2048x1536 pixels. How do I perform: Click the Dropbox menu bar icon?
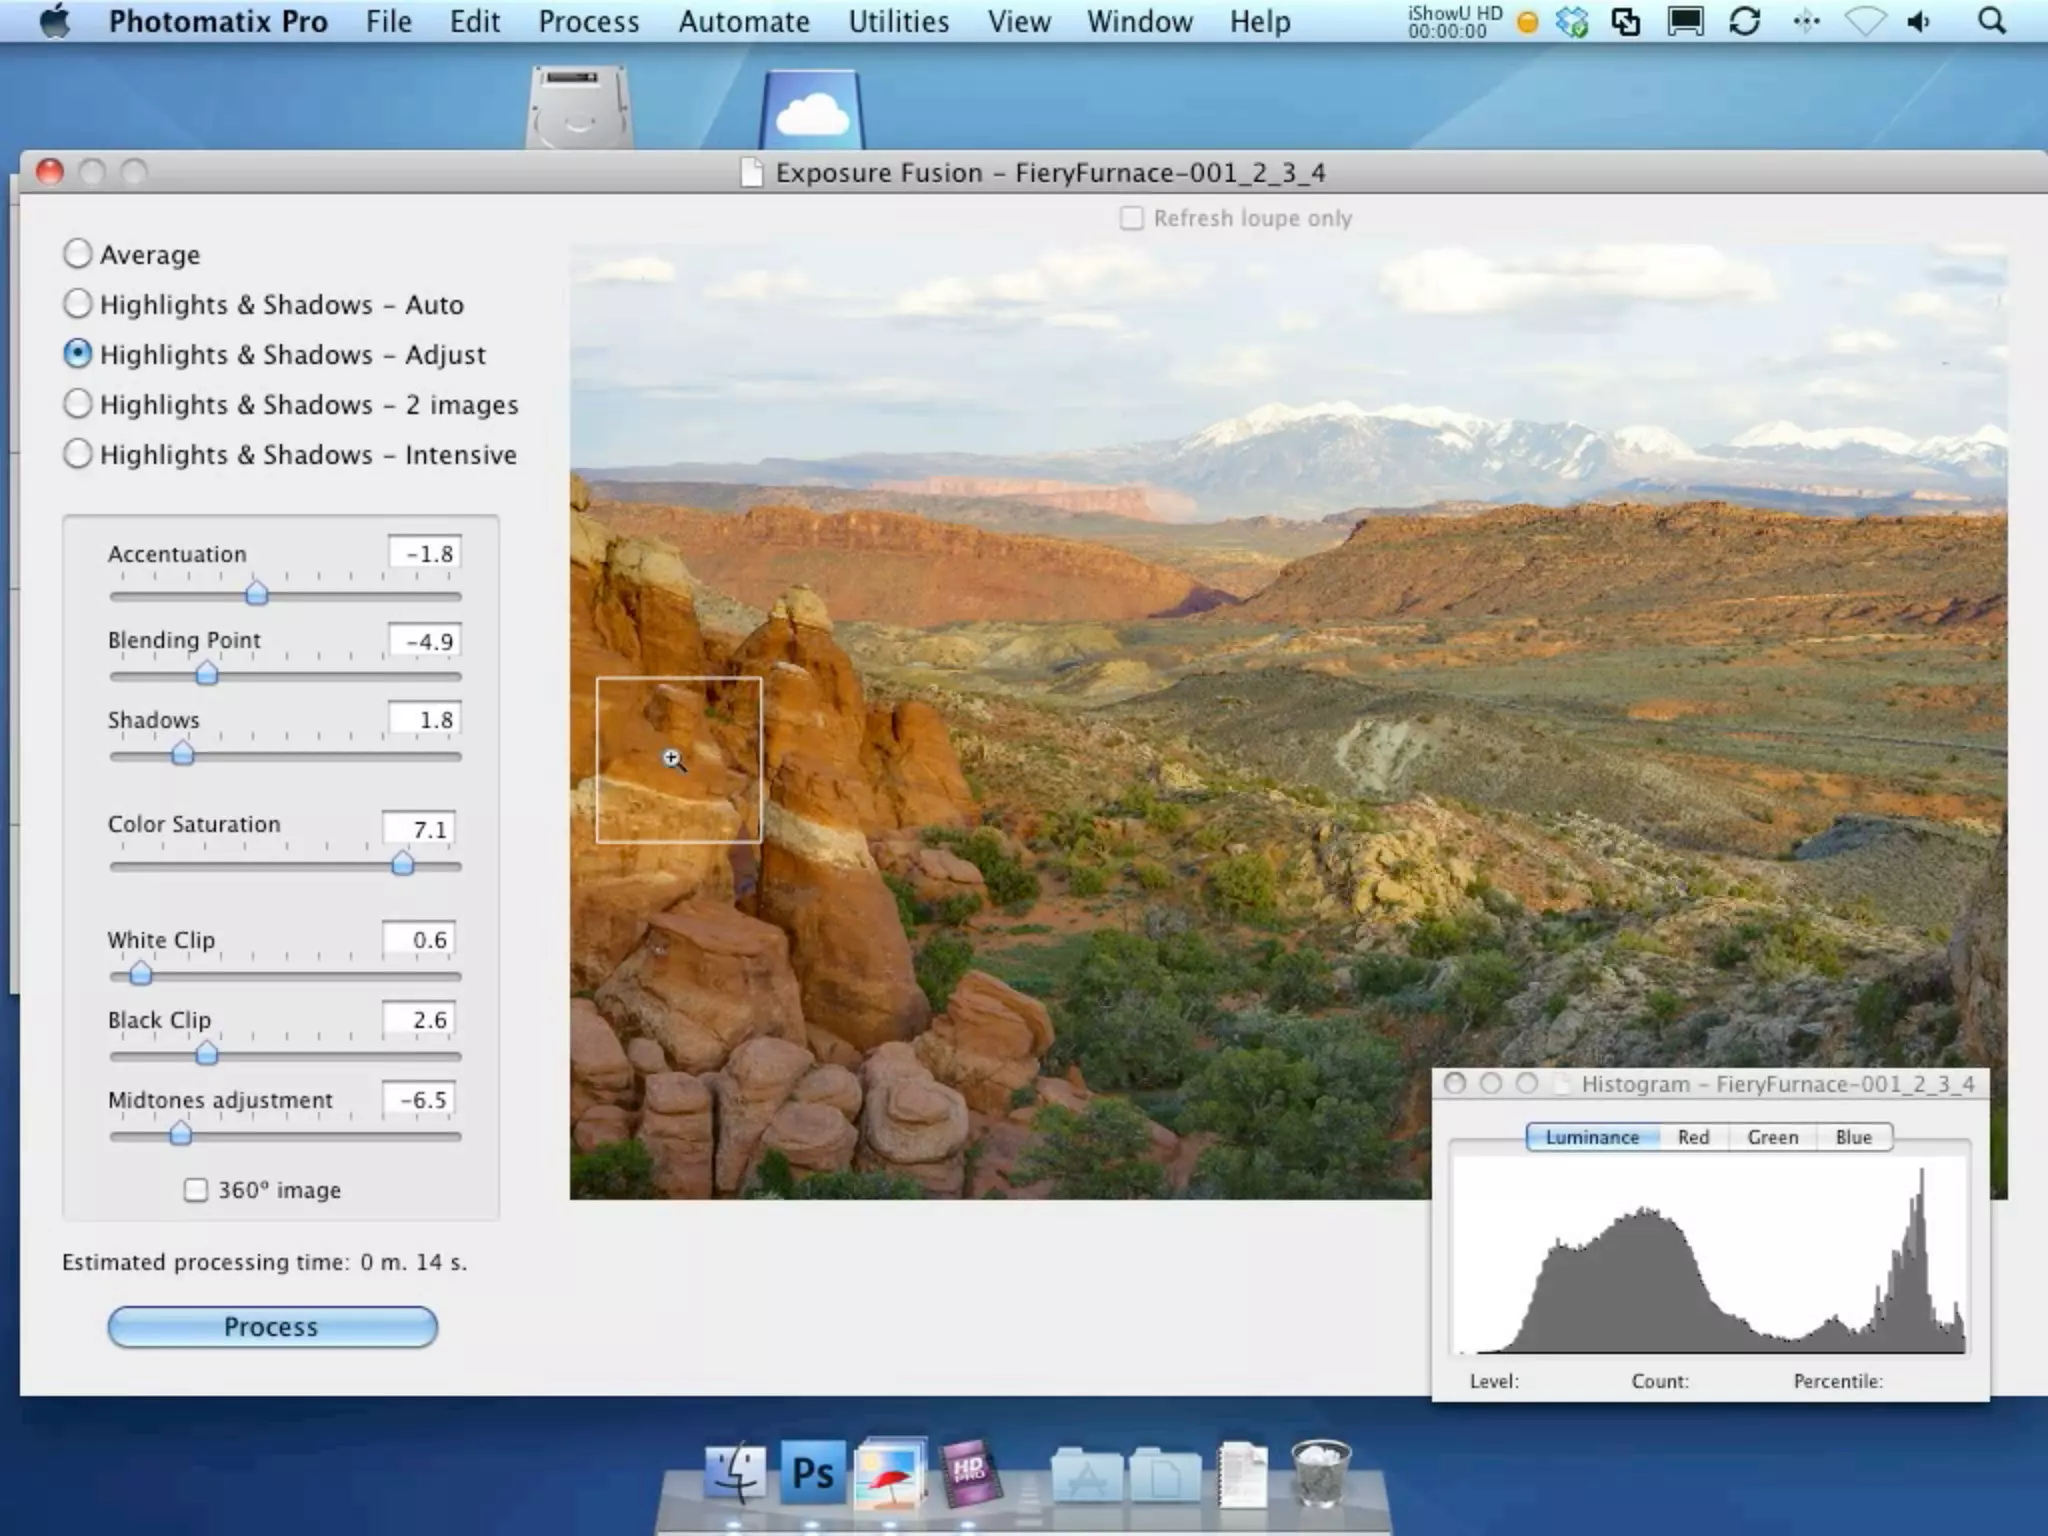tap(1572, 22)
